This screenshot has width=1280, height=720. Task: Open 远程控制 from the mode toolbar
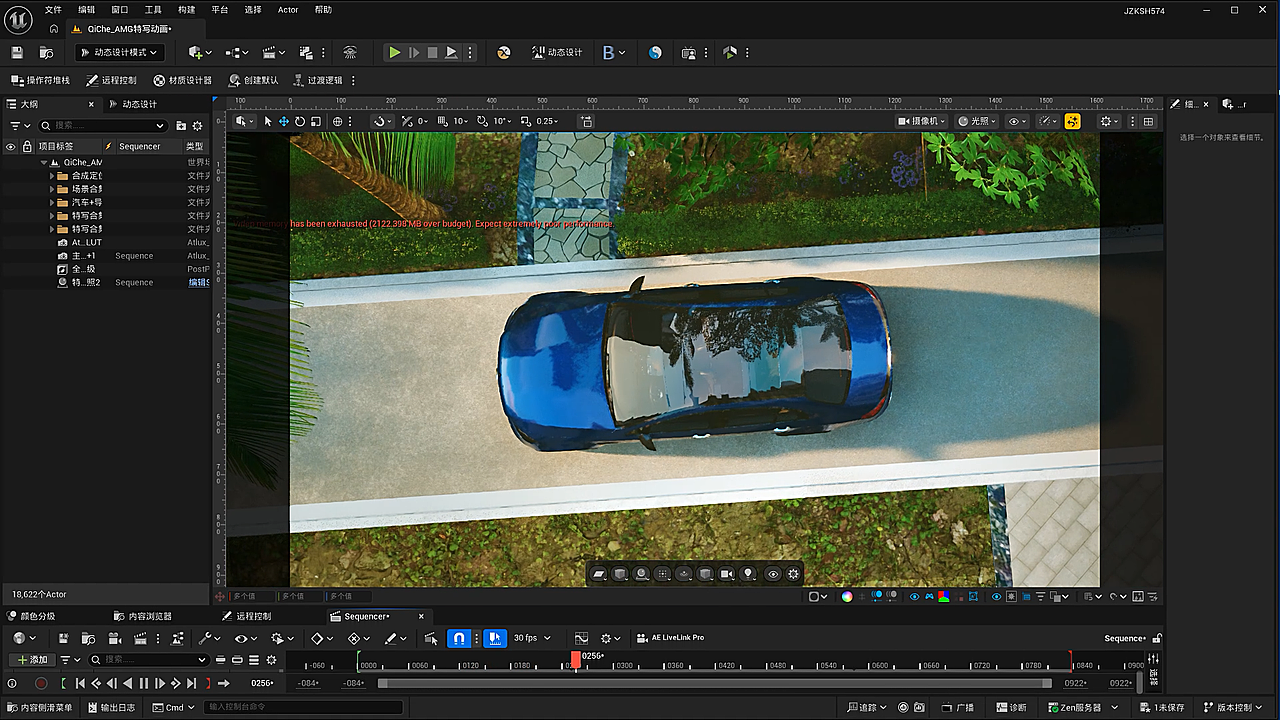click(111, 80)
